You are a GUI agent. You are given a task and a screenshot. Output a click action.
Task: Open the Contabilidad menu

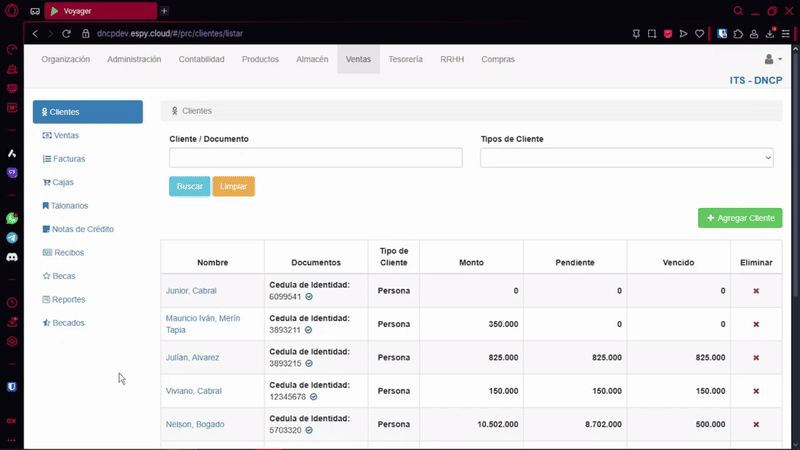pyautogui.click(x=201, y=59)
